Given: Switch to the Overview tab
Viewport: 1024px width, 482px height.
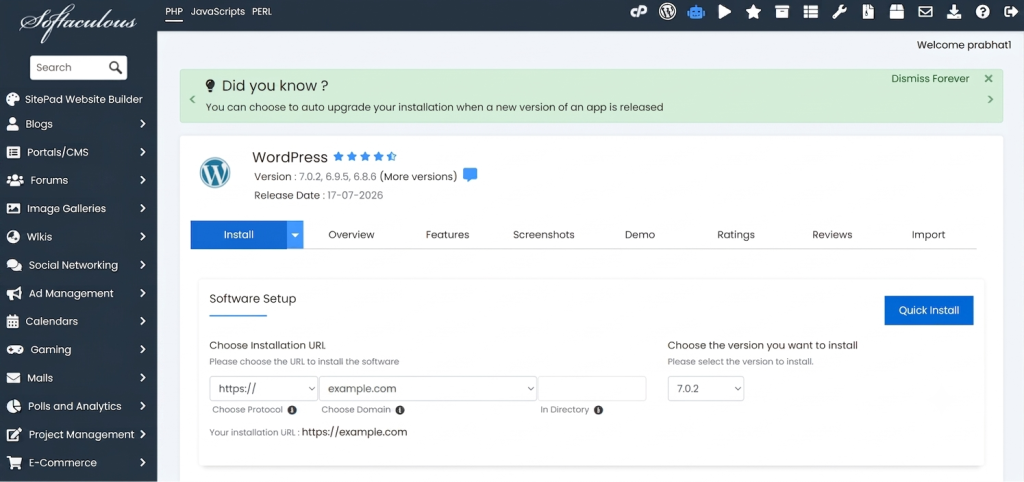Looking at the screenshot, I should point(351,234).
